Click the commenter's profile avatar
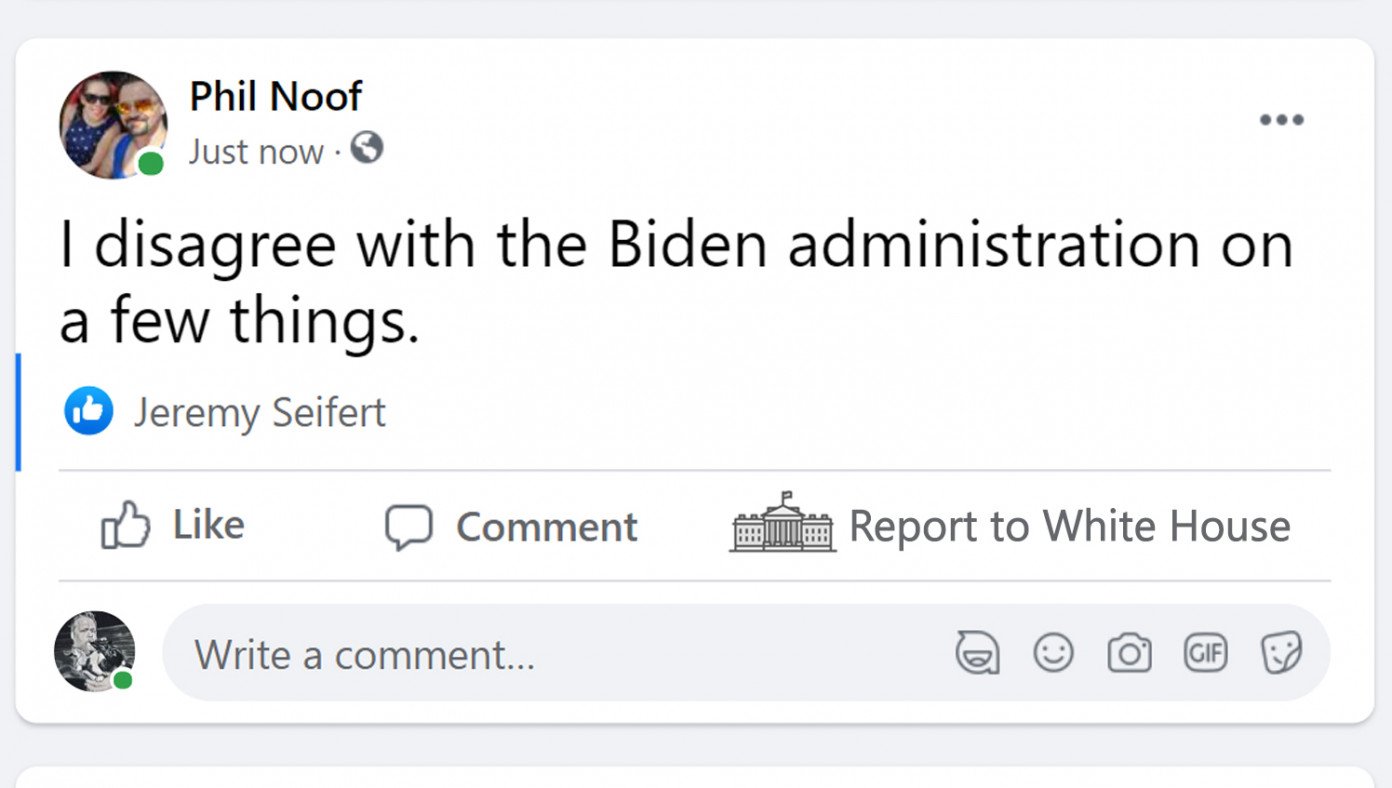The width and height of the screenshot is (1392, 788). pyautogui.click(x=94, y=651)
